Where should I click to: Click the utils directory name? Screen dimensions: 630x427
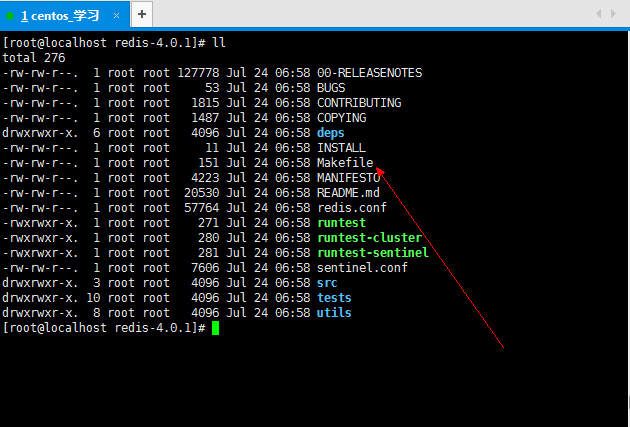pos(334,313)
